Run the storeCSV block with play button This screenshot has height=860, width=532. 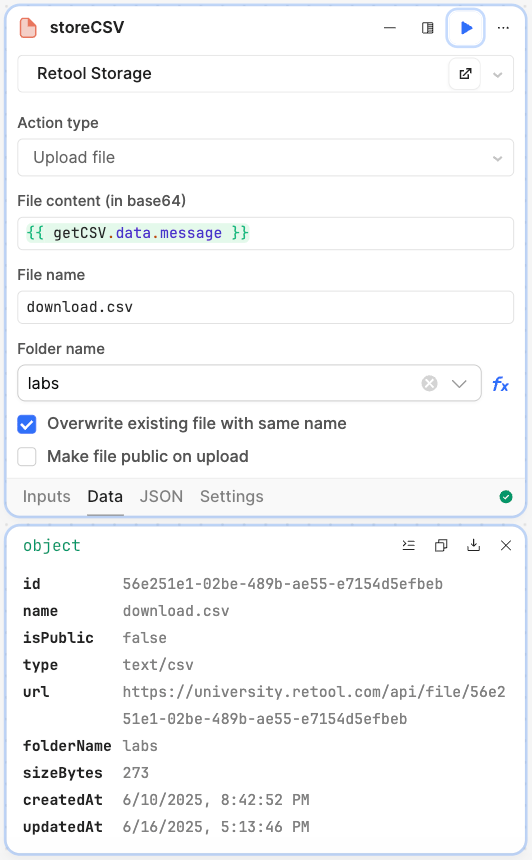click(x=466, y=27)
